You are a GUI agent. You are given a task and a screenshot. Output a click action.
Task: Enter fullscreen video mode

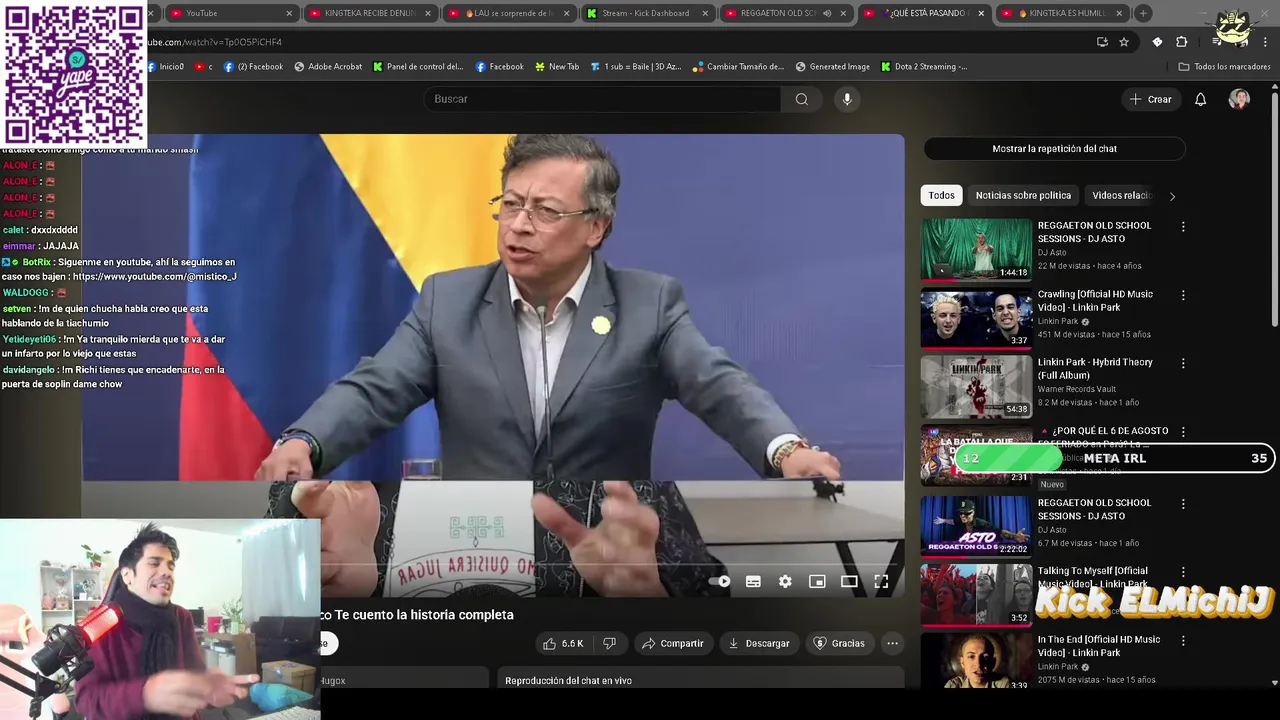click(881, 581)
